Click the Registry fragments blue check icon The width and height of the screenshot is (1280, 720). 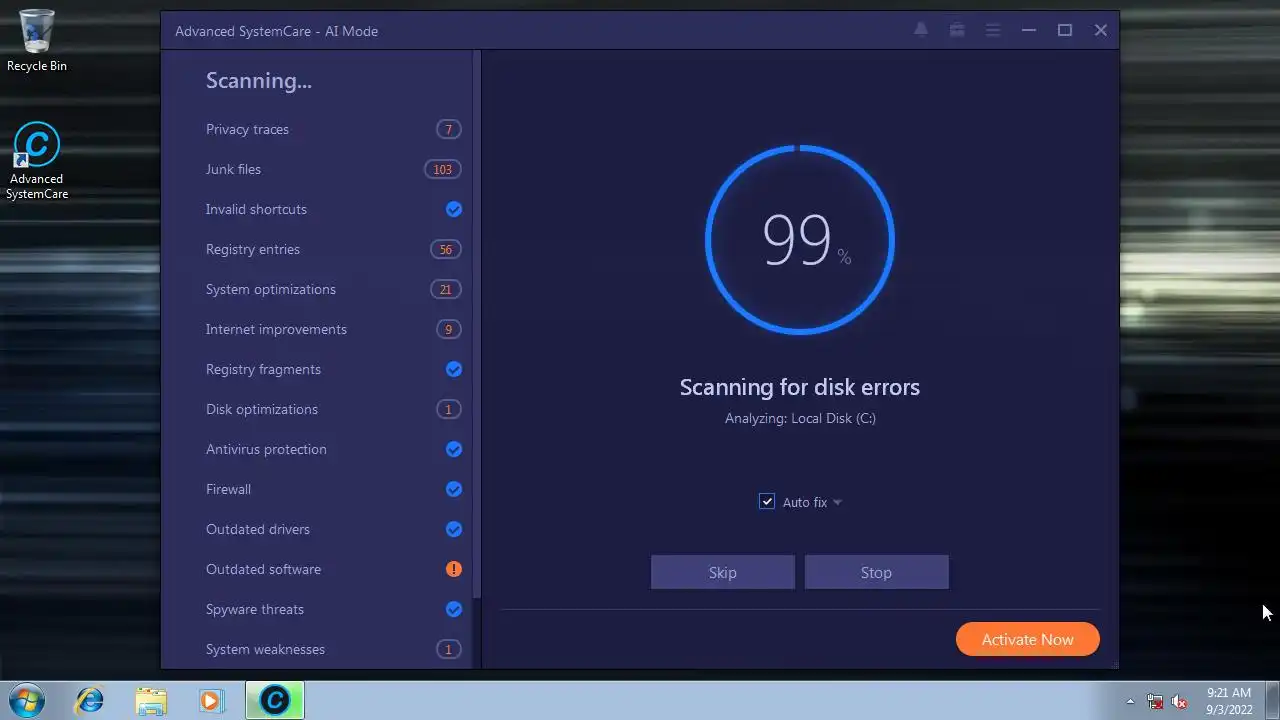[454, 369]
